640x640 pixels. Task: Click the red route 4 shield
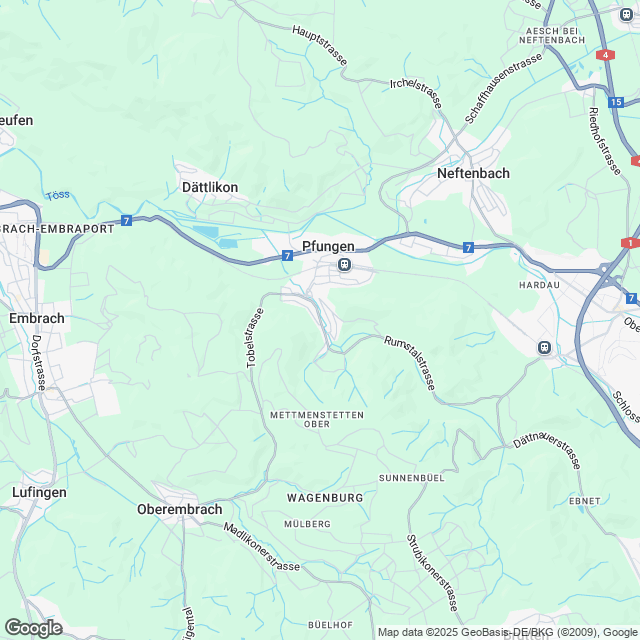point(605,55)
